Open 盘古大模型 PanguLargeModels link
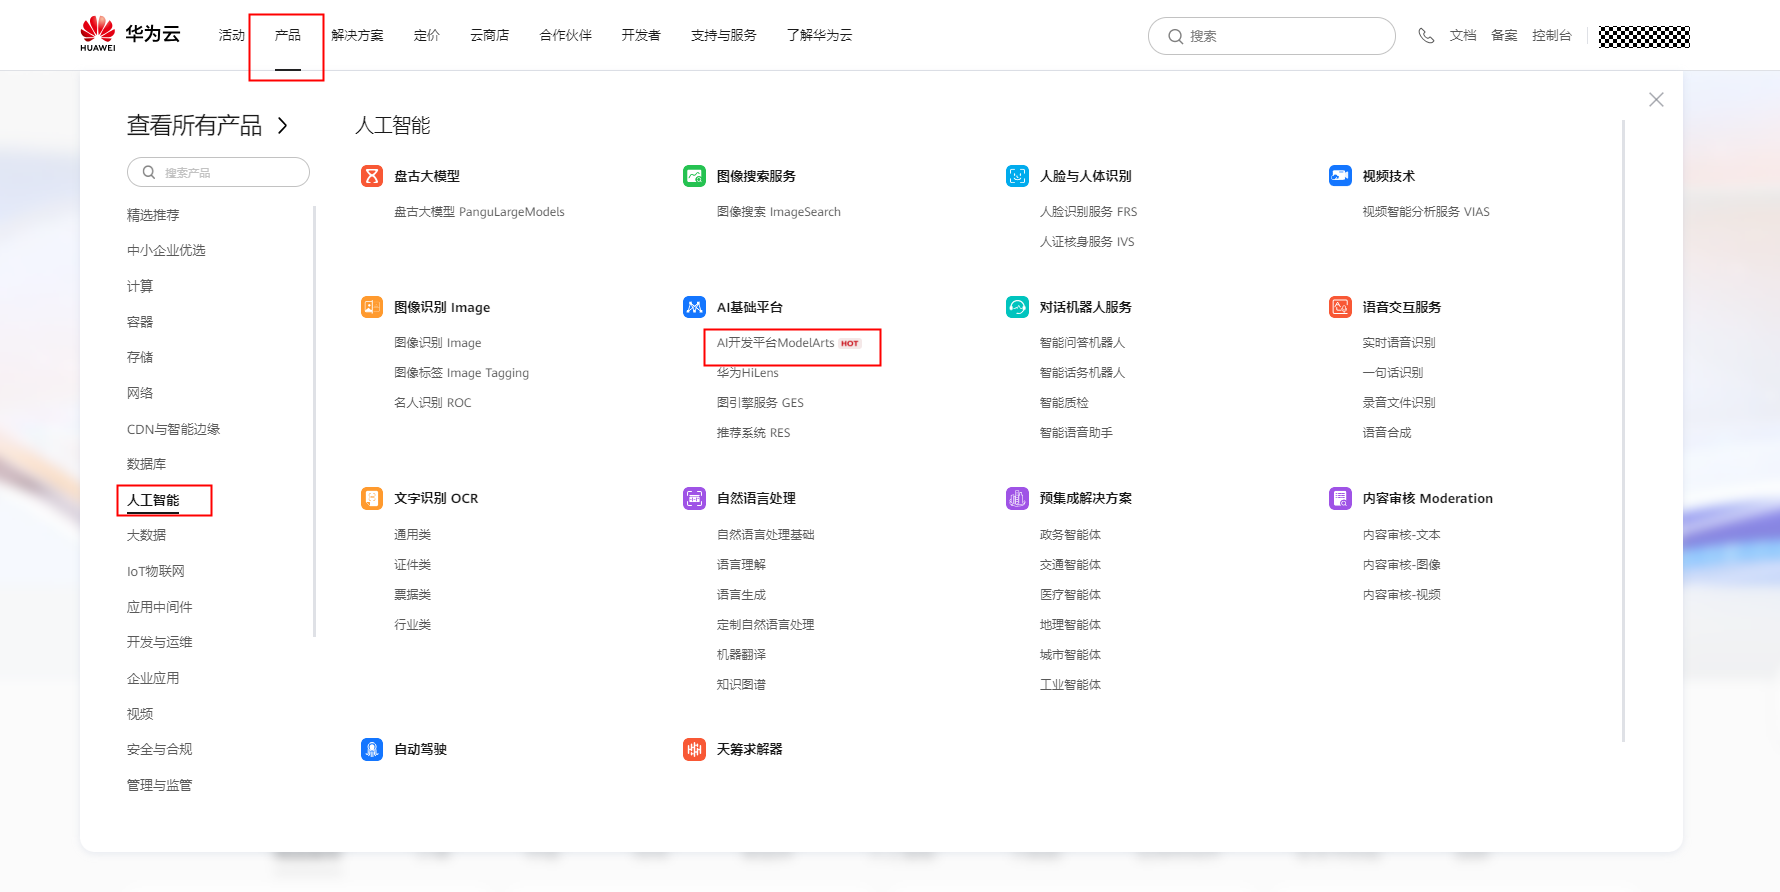Viewport: 1780px width, 892px height. coord(479,212)
